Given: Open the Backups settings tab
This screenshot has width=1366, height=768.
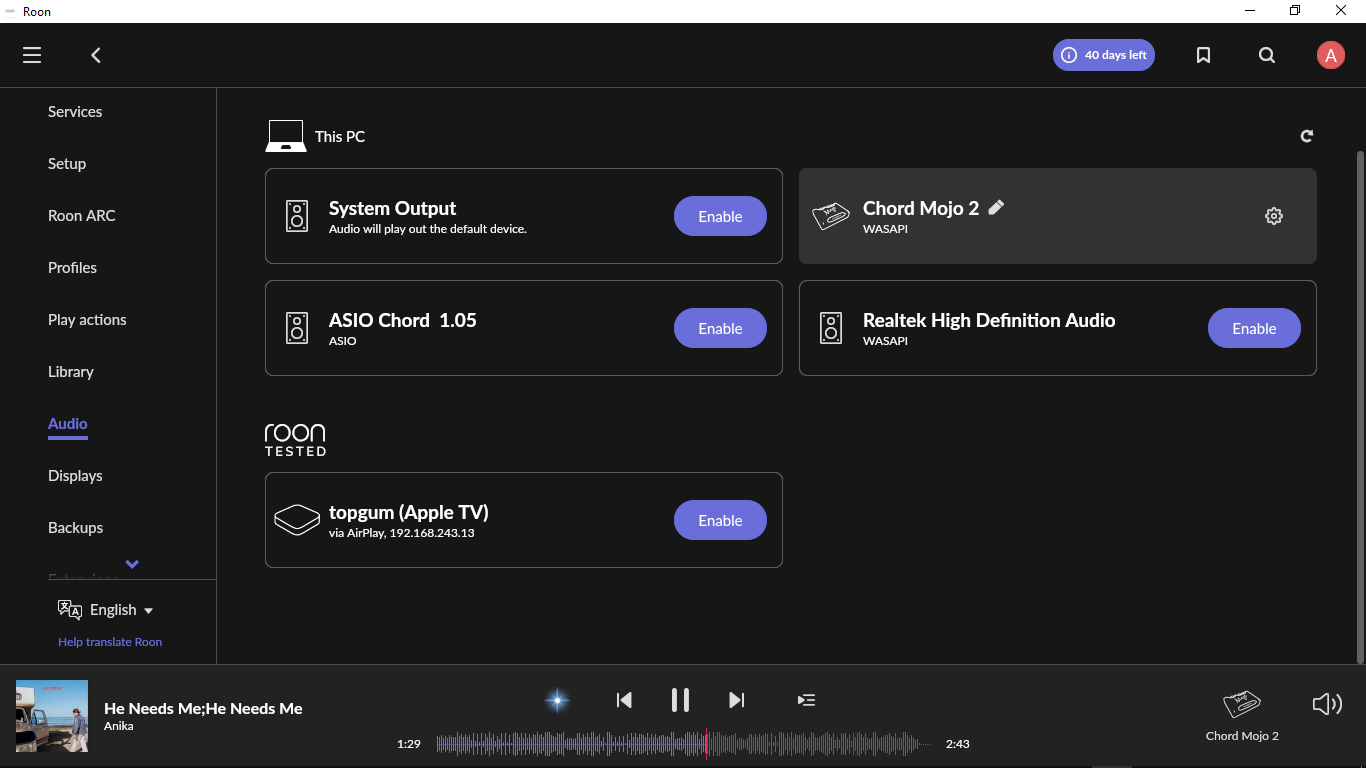Looking at the screenshot, I should coord(75,528).
